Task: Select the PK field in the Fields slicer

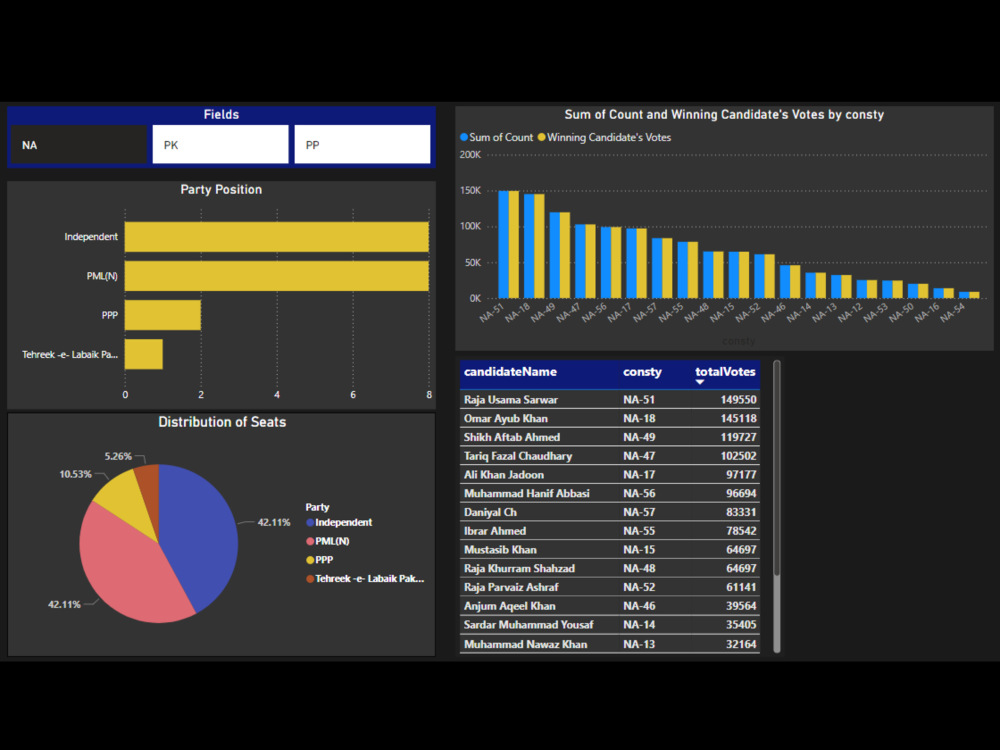Action: [220, 144]
